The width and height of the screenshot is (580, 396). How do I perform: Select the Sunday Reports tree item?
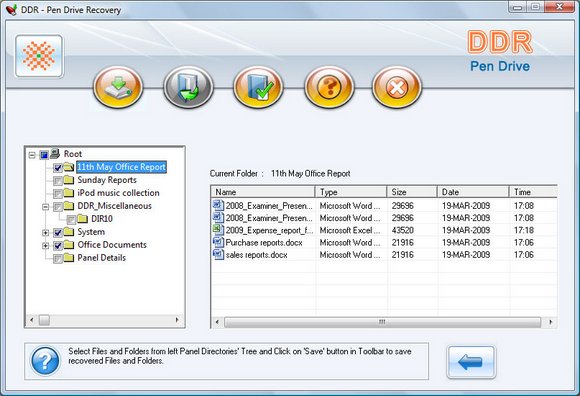(107, 180)
